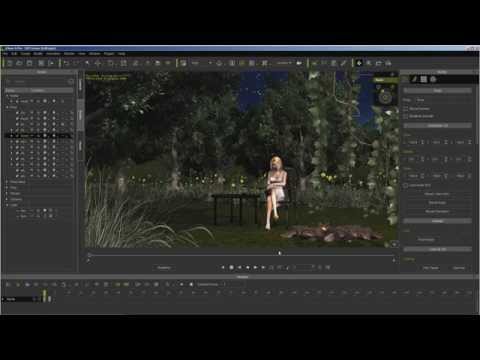
Task: Click the green keyframe marker in timeline
Action: (44, 296)
